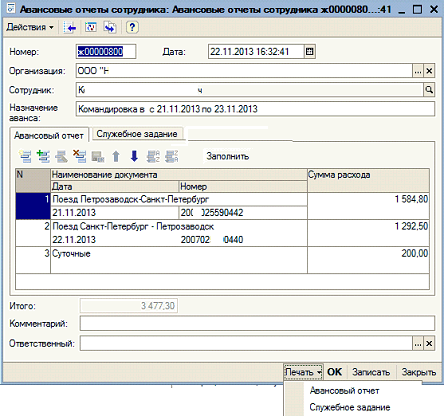This screenshot has width=445, height=417.
Task: Click the delete row icon with red X
Action: pyautogui.click(x=80, y=156)
